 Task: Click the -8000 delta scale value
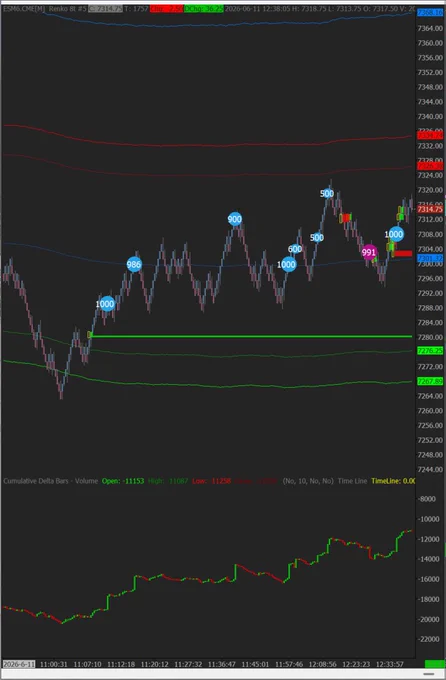pos(426,499)
